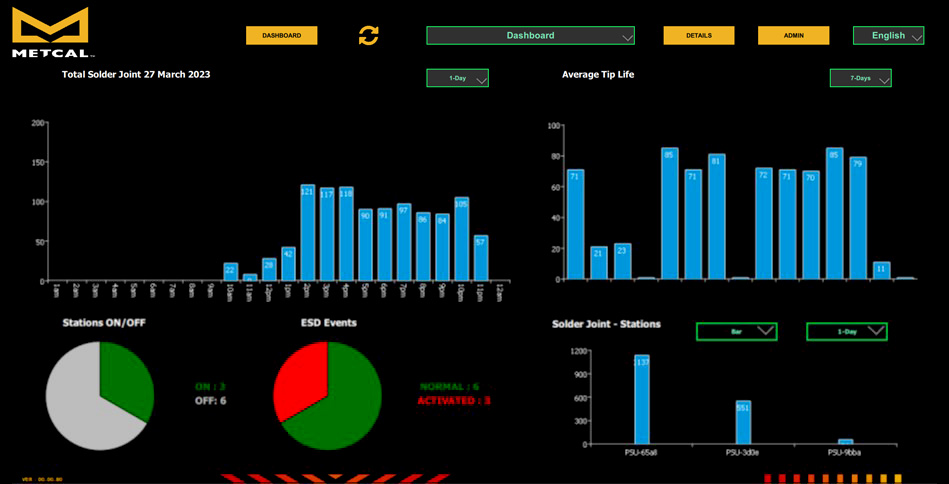
Task: Click the 2pm bar showing 121
Action: (308, 235)
